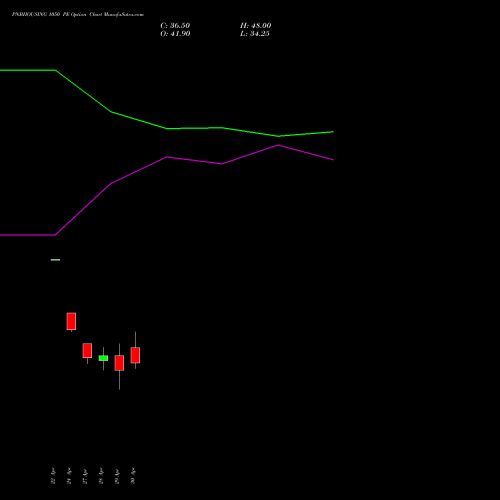
Task: Click the 28 Apr date axis label
Action: [101, 476]
